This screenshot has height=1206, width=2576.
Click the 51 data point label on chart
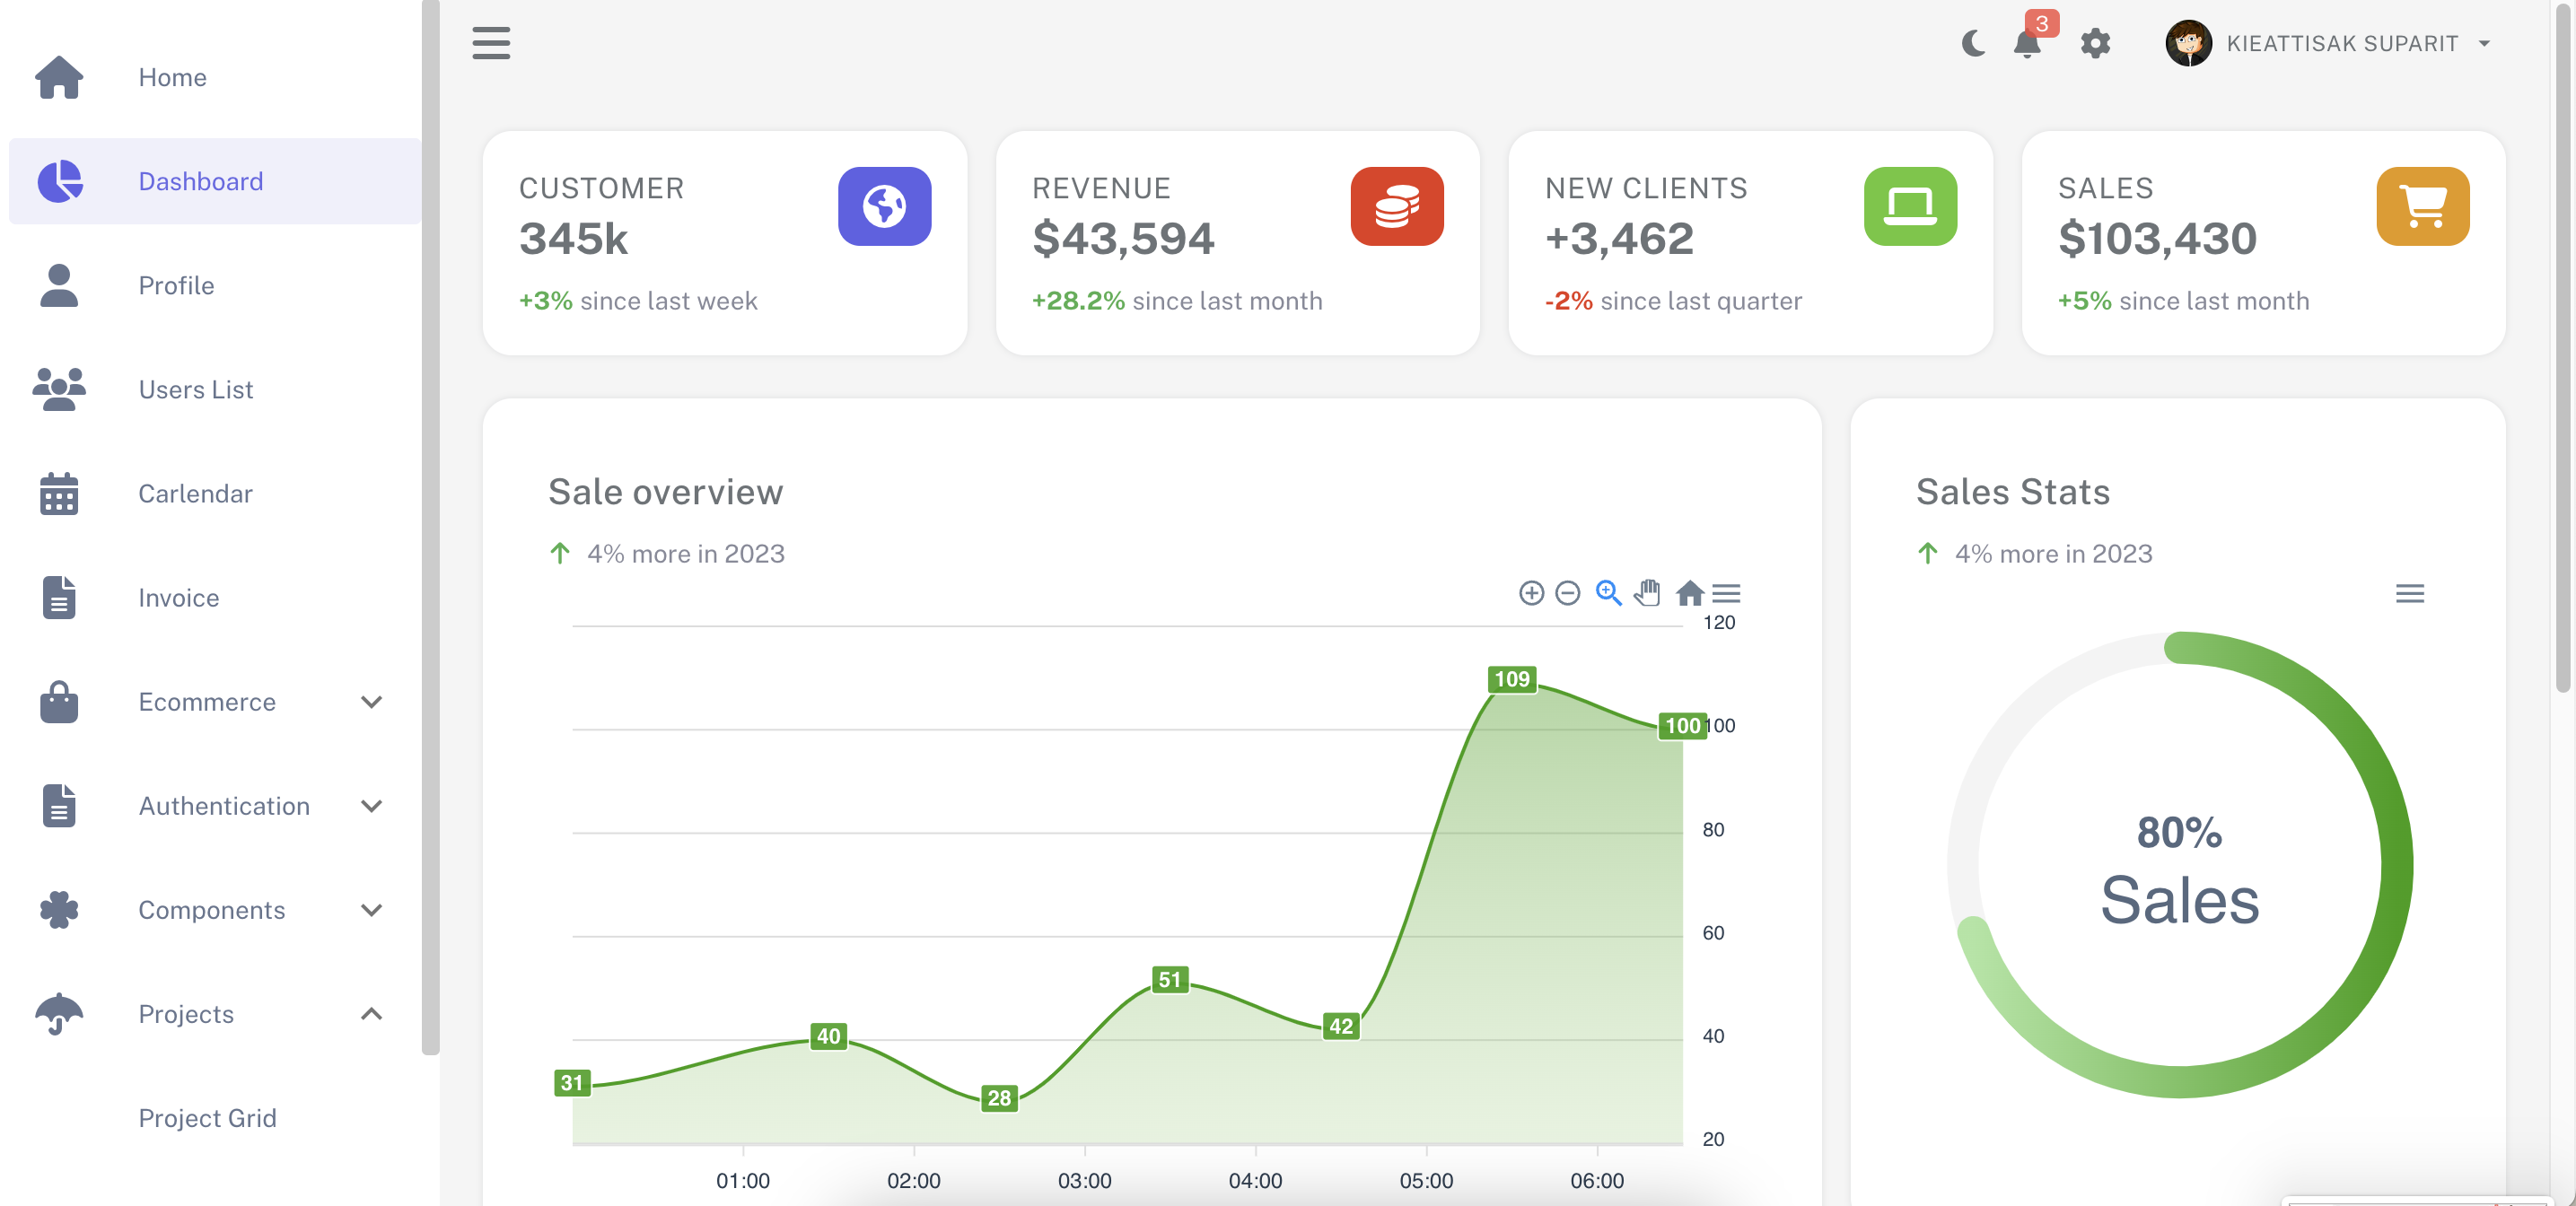(x=1169, y=980)
